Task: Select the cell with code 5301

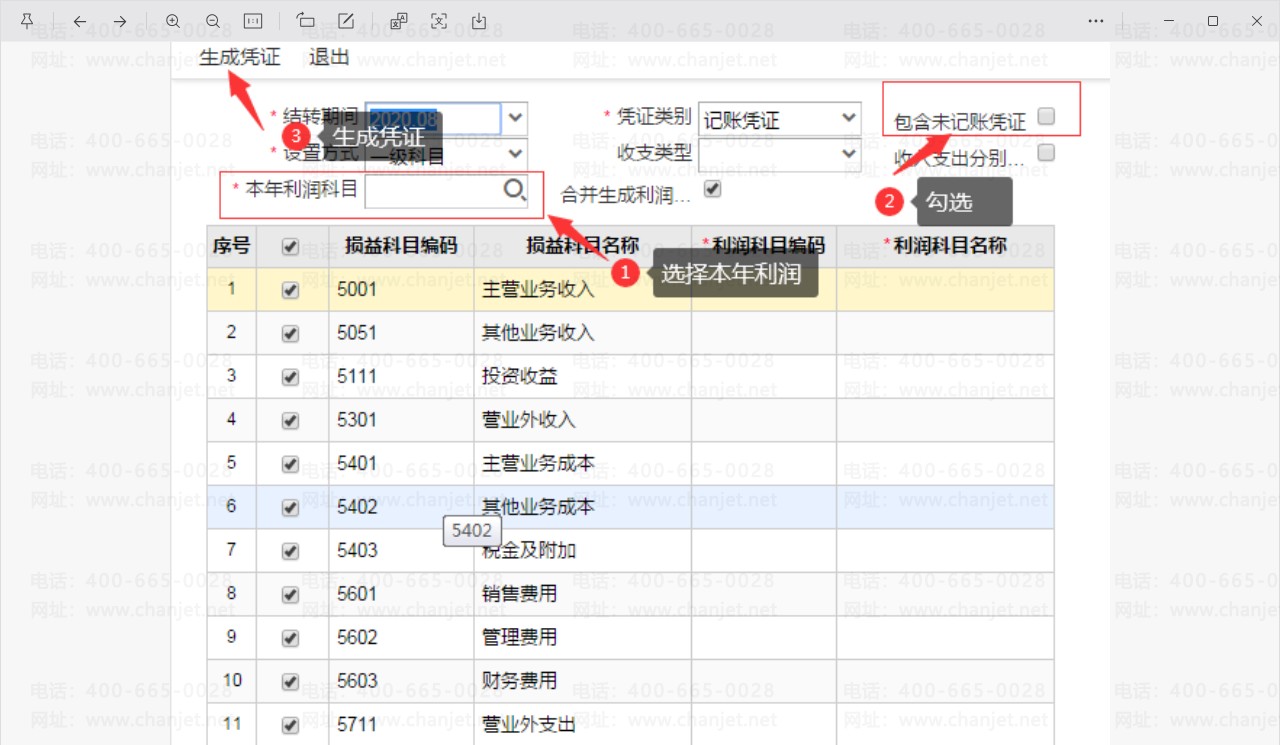Action: (401, 420)
